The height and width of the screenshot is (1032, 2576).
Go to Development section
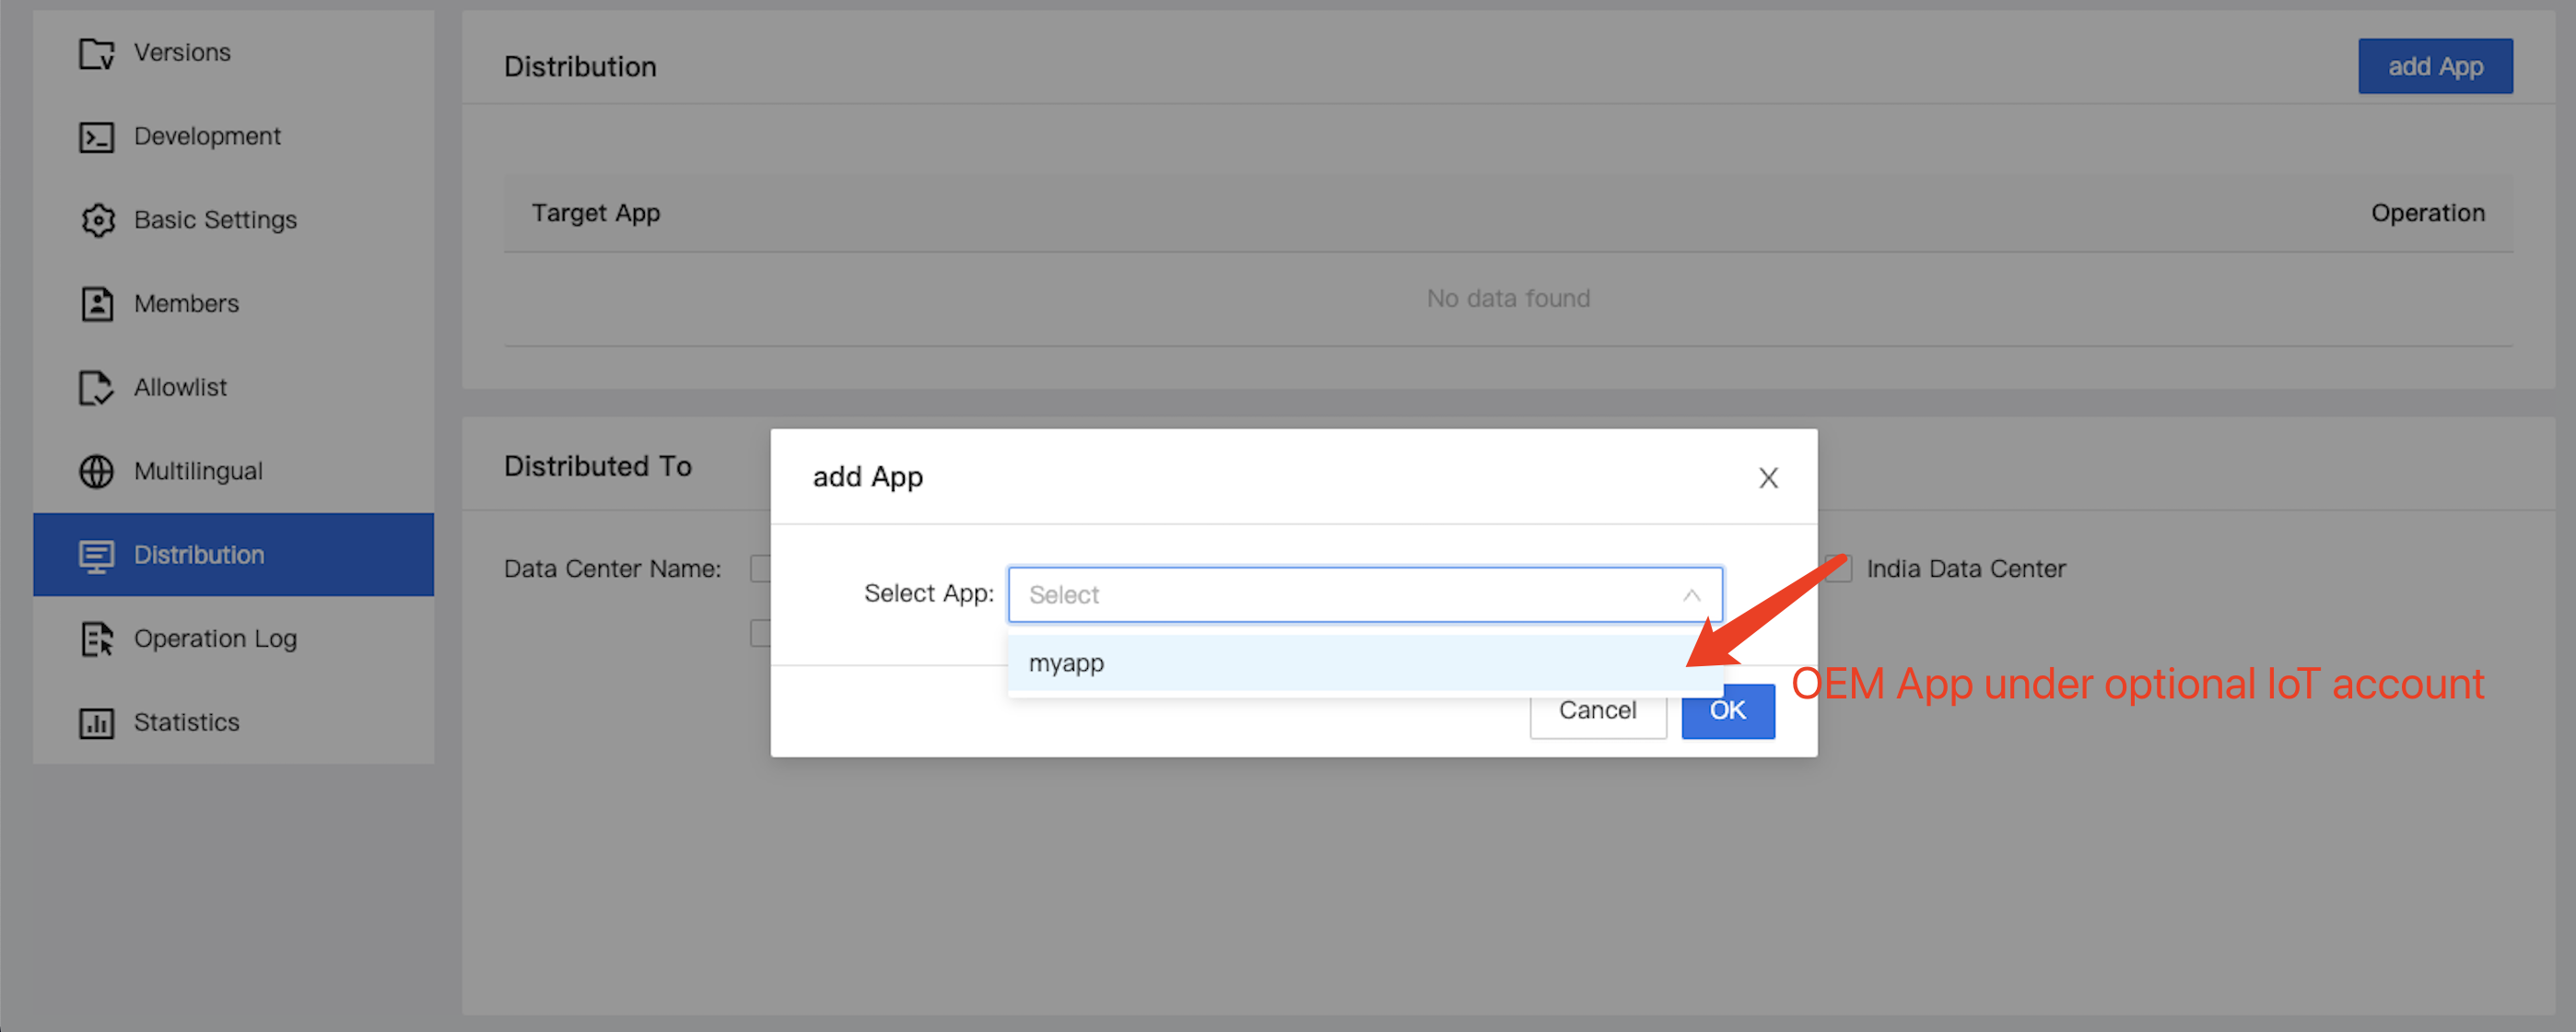233,137
